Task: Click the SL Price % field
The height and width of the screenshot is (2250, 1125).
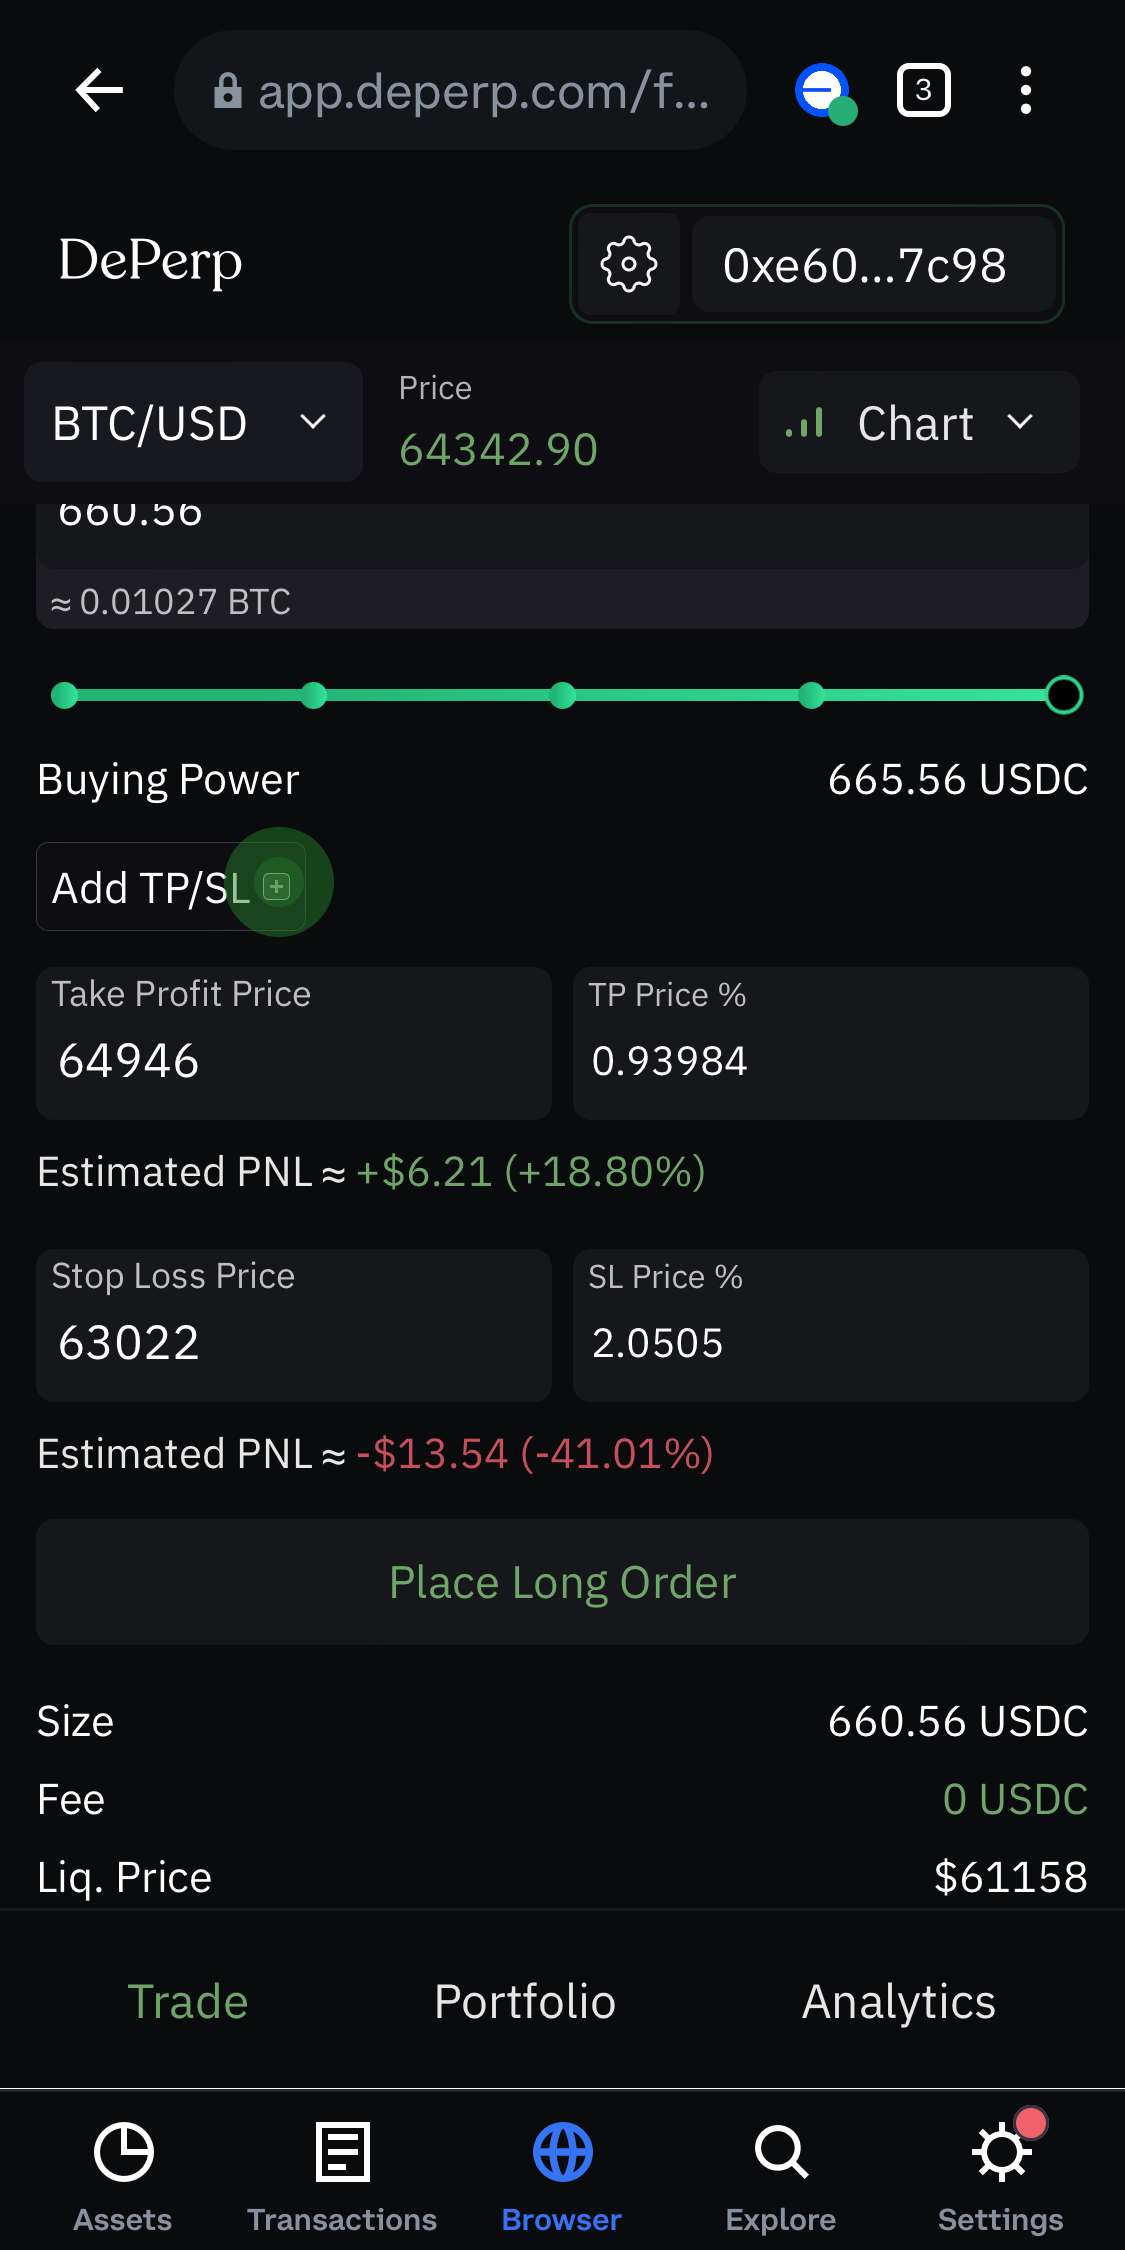Action: [830, 1325]
